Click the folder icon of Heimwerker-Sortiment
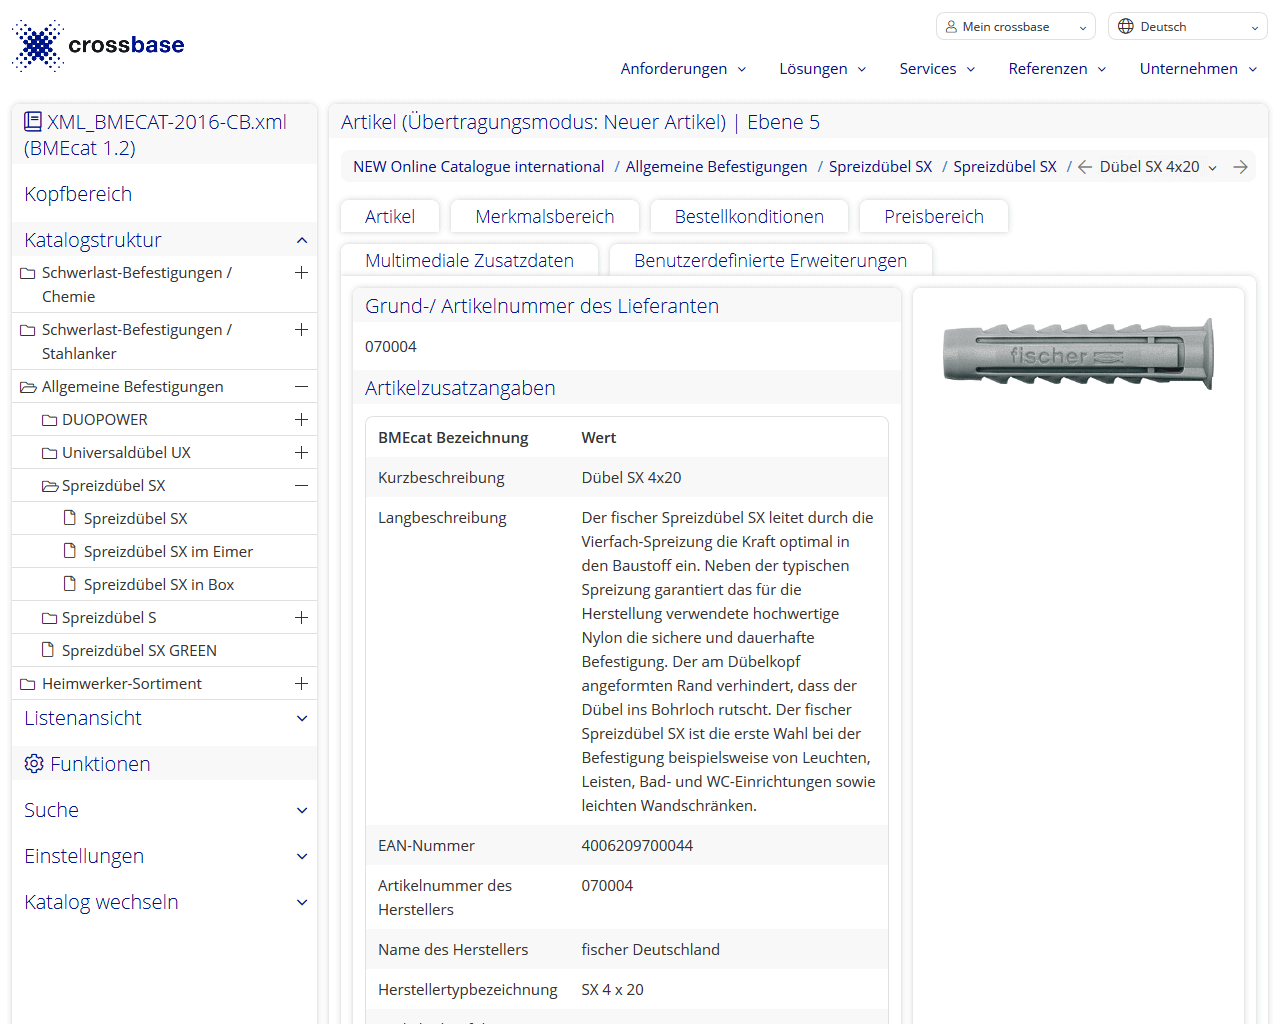 pos(28,684)
